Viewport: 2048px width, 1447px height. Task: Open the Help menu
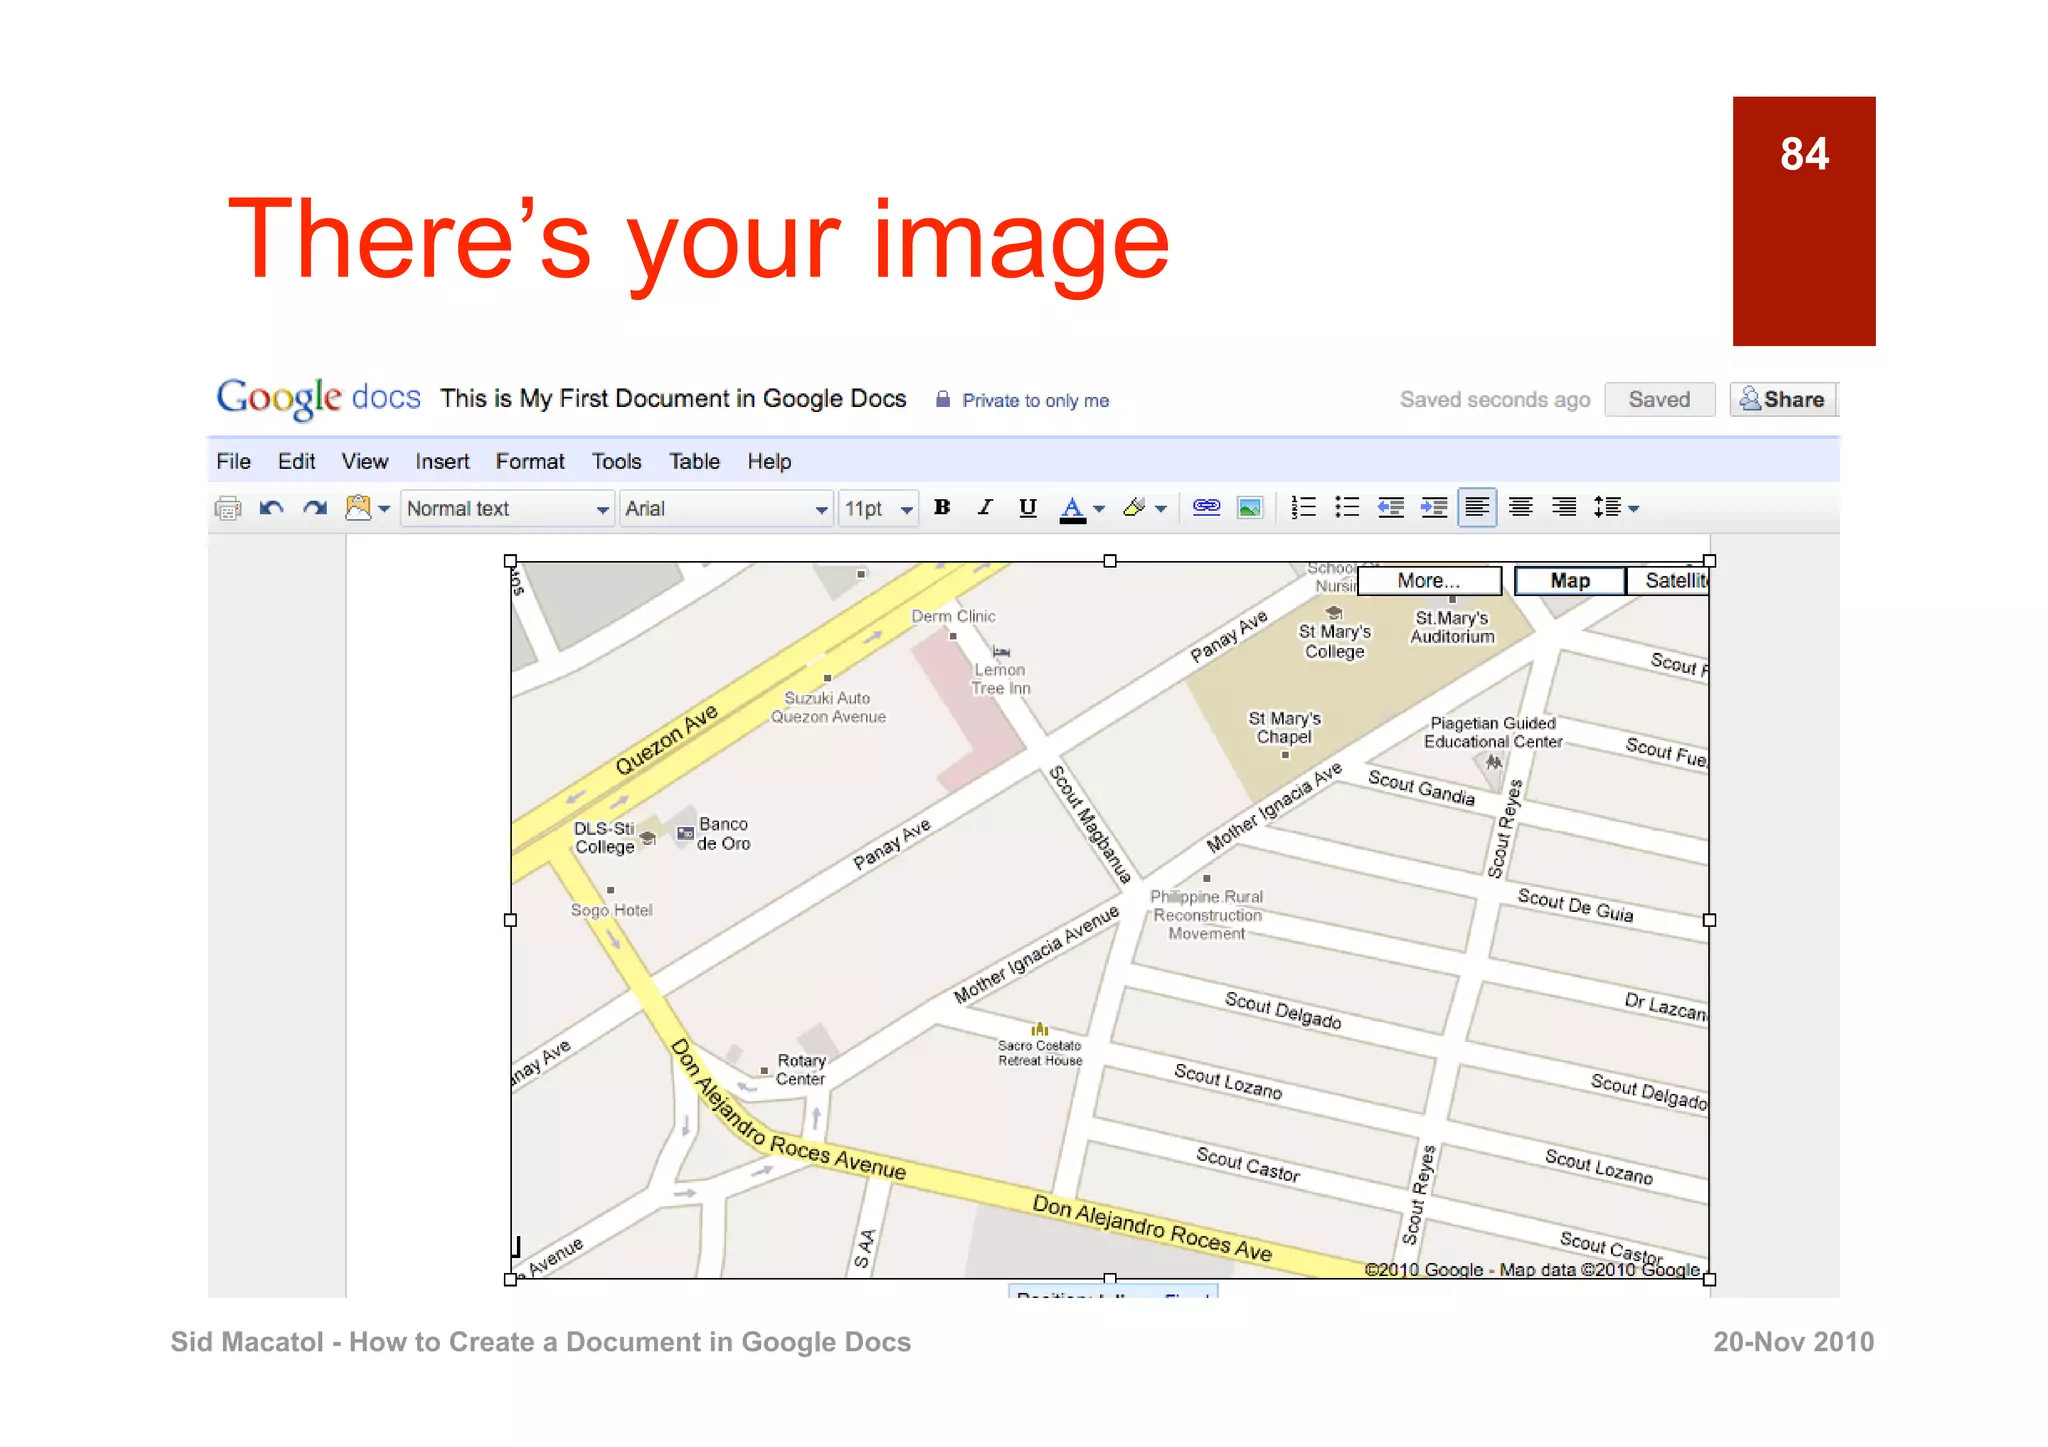pos(769,462)
